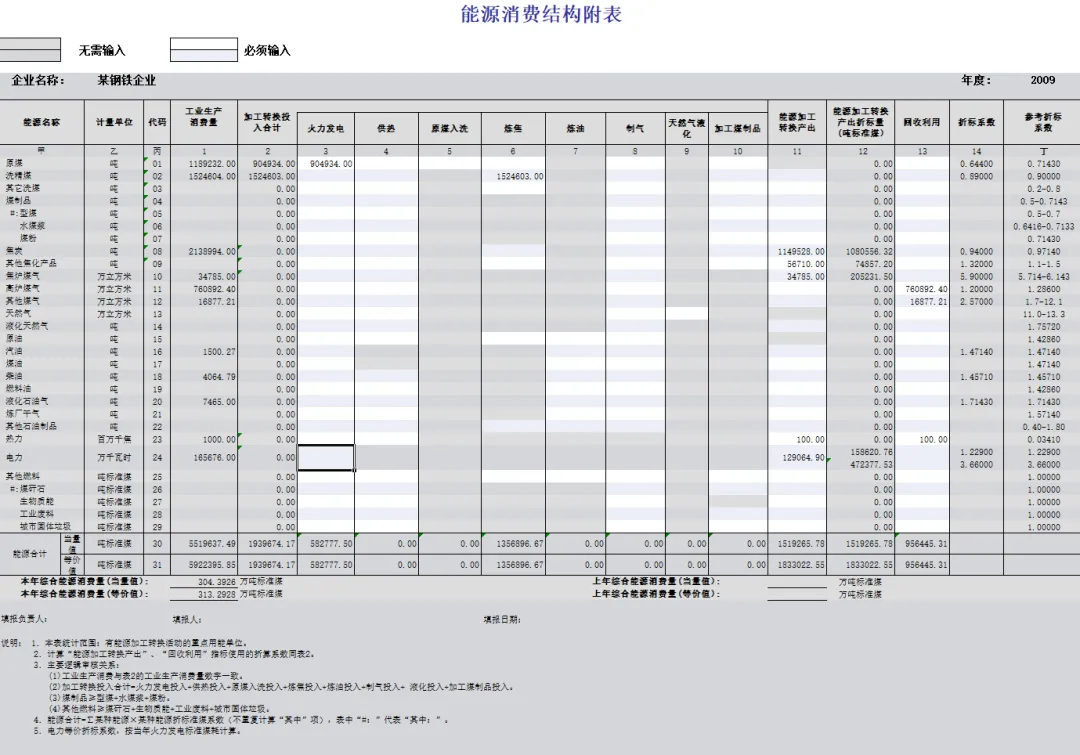Click the 炼焦 cell showing 1524603.00
Viewport: 1080px width, 755px height.
[513, 176]
